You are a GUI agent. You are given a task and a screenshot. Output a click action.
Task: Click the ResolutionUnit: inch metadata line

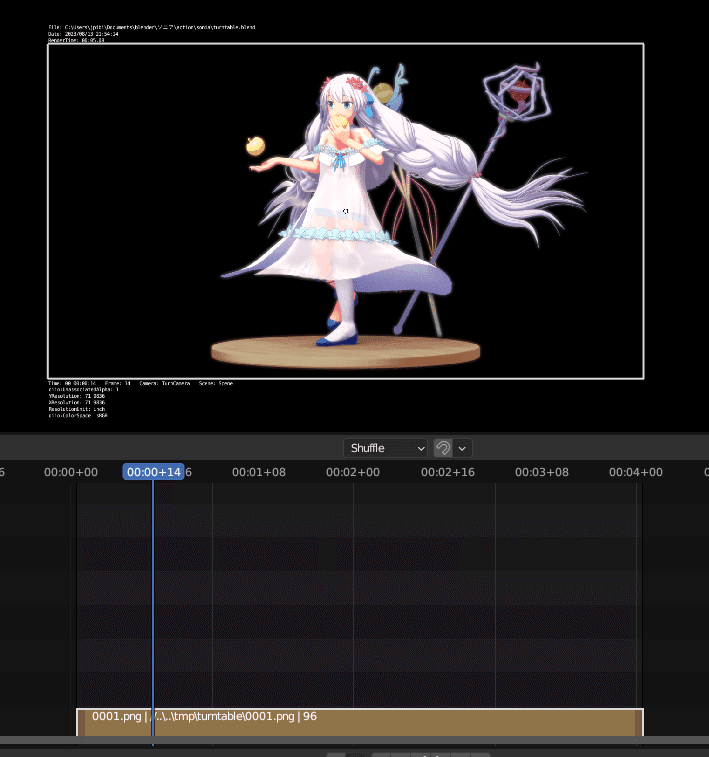pos(77,409)
